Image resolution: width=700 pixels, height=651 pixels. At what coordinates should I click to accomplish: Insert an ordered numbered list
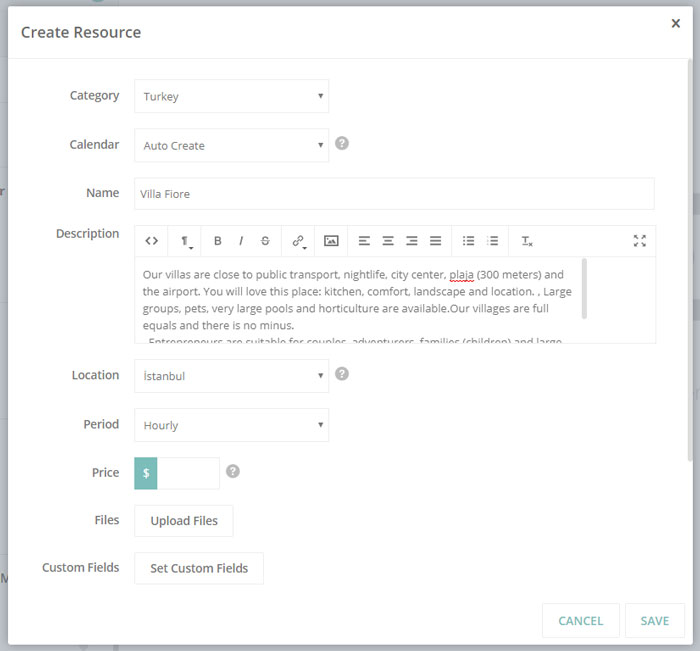click(x=492, y=241)
